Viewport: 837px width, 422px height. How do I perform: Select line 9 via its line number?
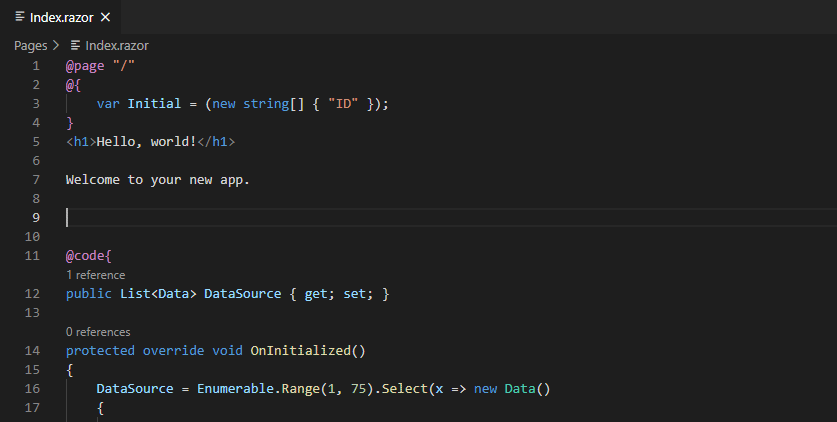(35, 217)
